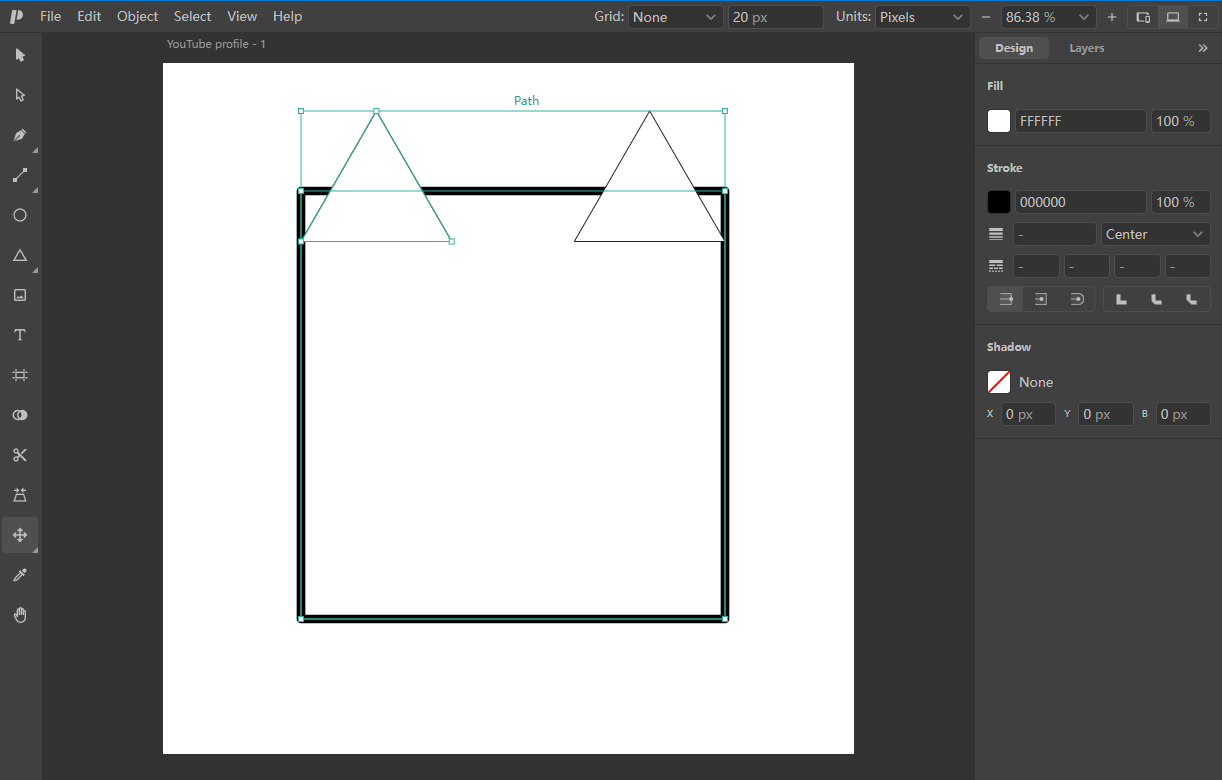Click the thick black square's bottom edge

click(x=513, y=618)
